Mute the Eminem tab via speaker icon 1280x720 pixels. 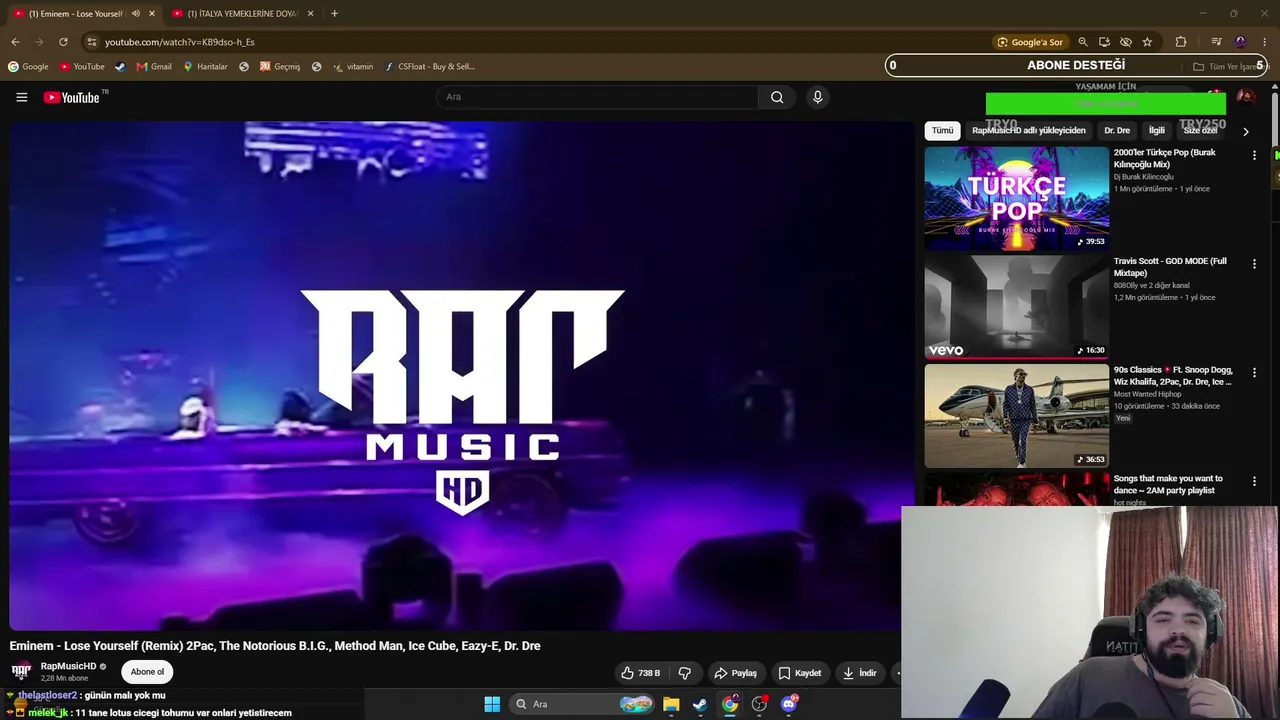coord(136,14)
